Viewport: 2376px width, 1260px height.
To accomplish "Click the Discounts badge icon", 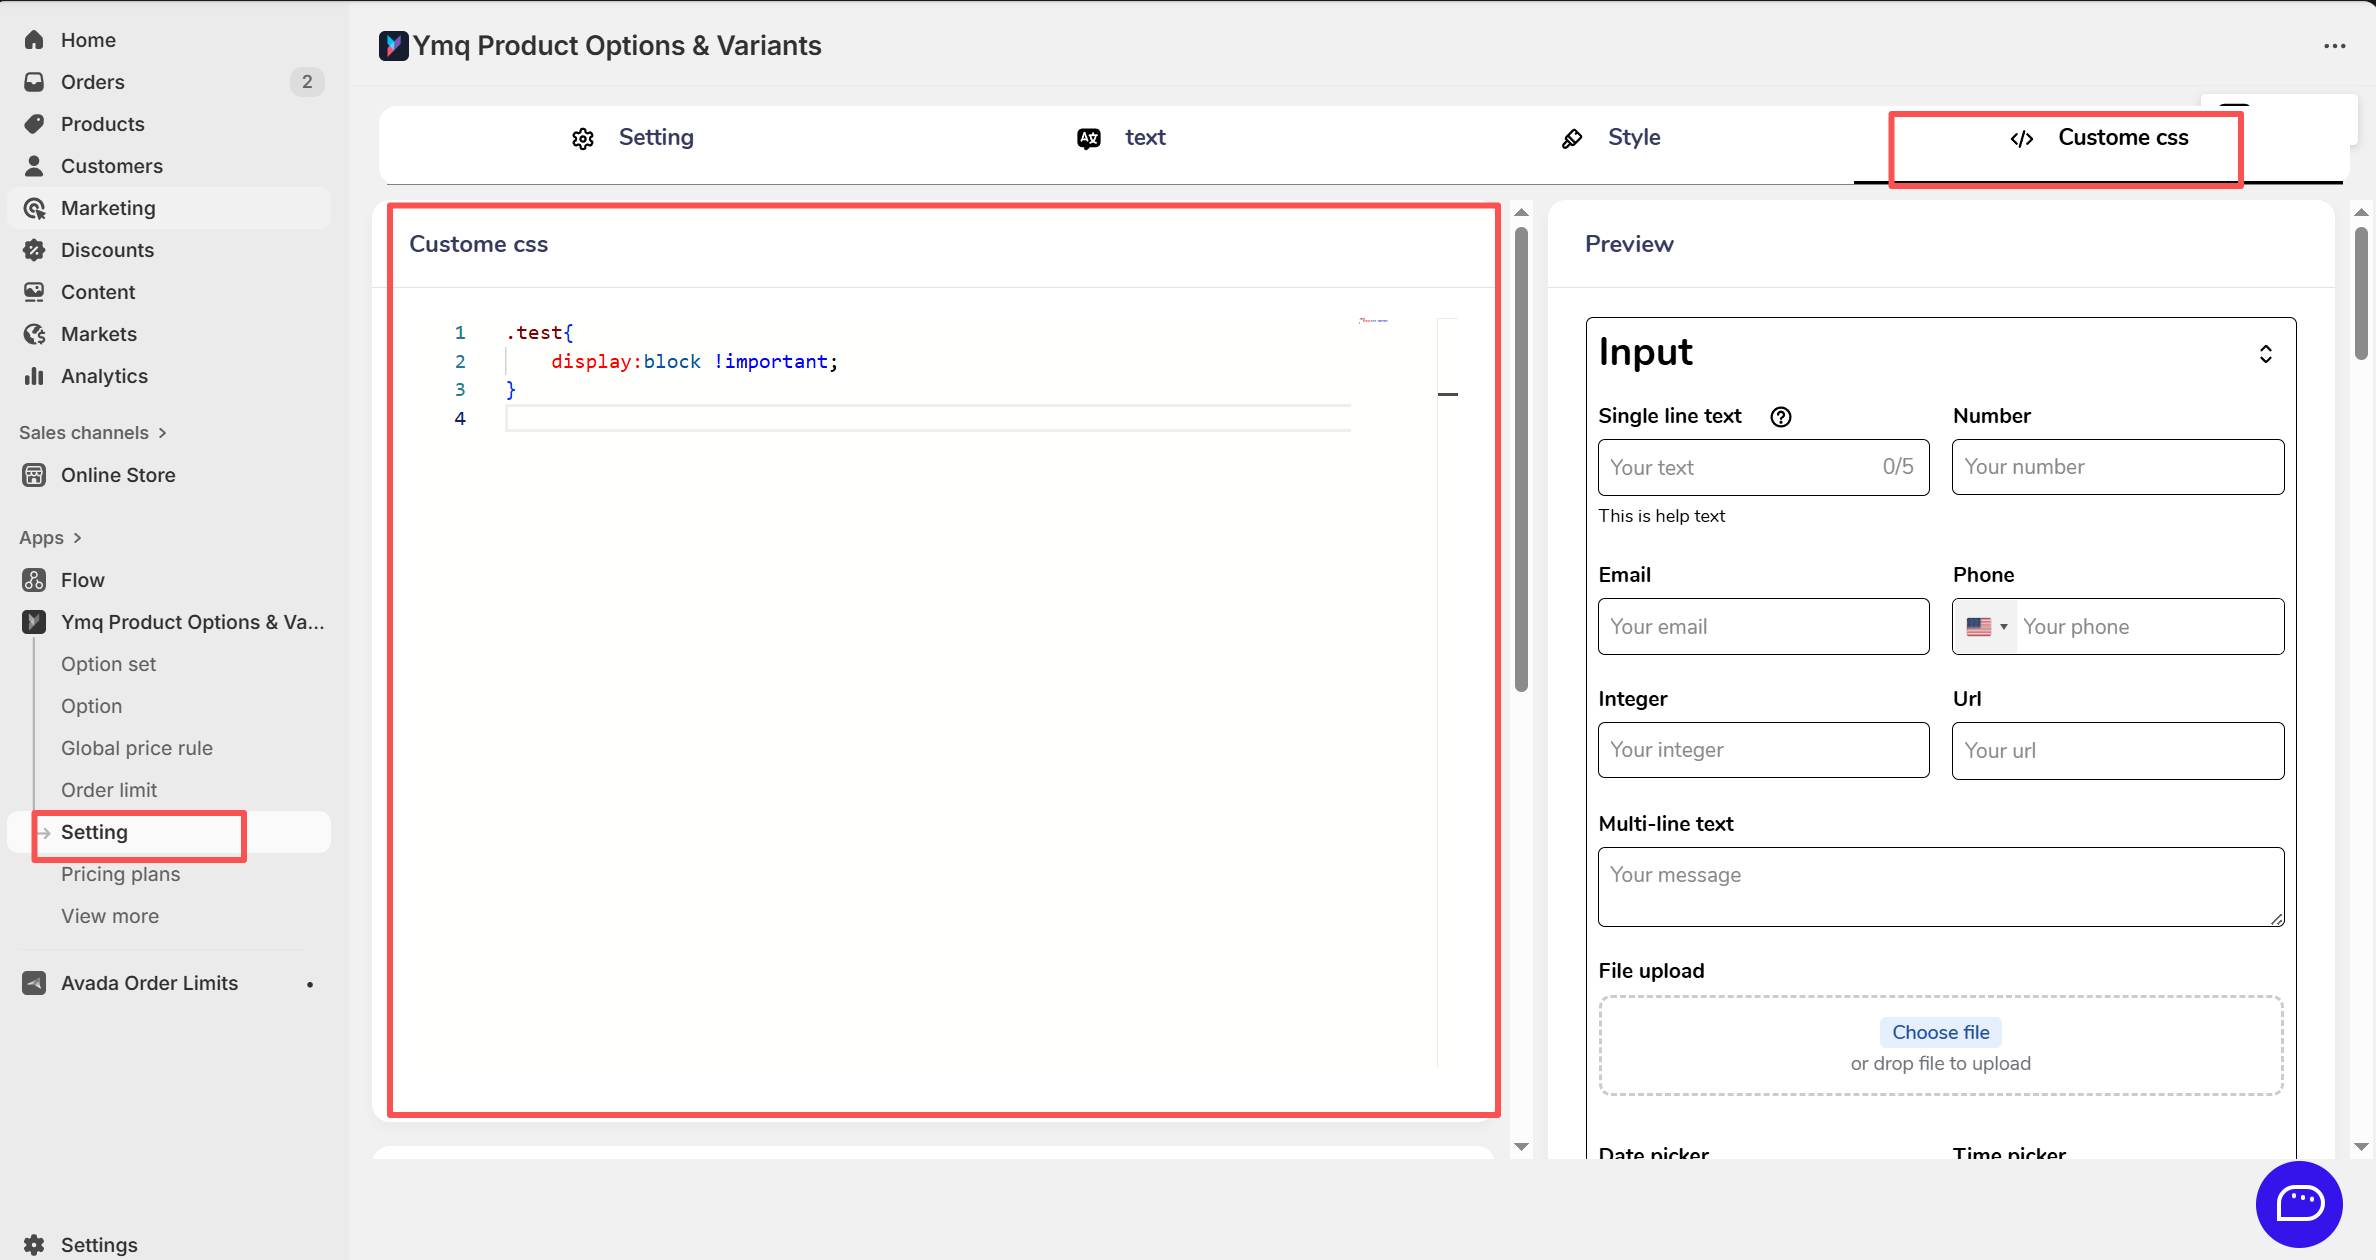I will (34, 250).
